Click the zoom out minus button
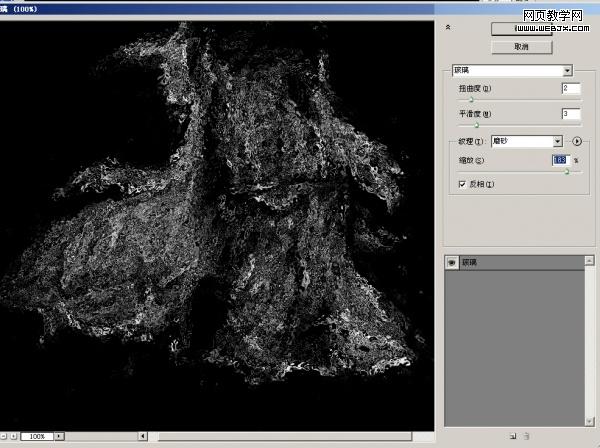 [5, 437]
